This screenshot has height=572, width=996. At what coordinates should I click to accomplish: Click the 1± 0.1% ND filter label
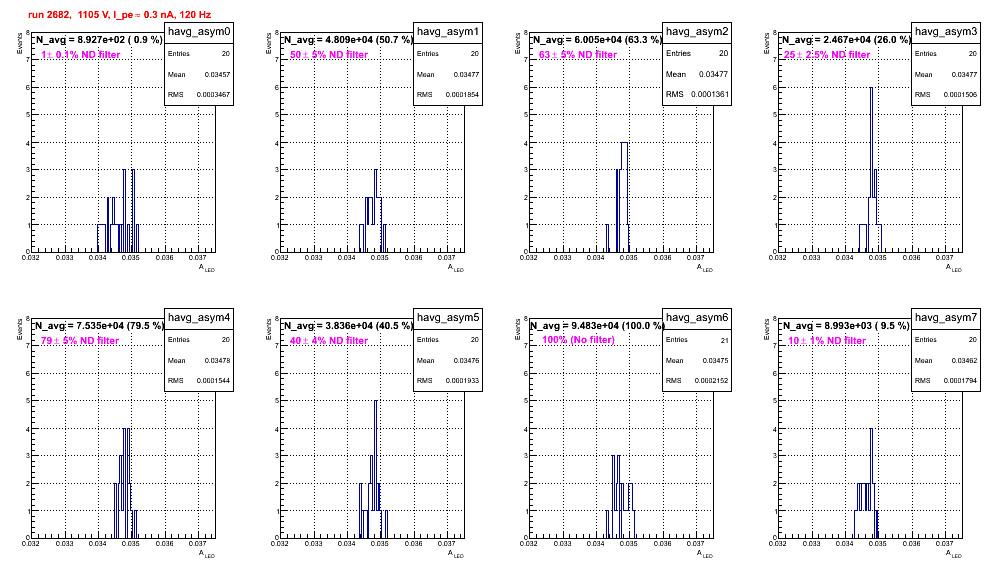coord(80,55)
